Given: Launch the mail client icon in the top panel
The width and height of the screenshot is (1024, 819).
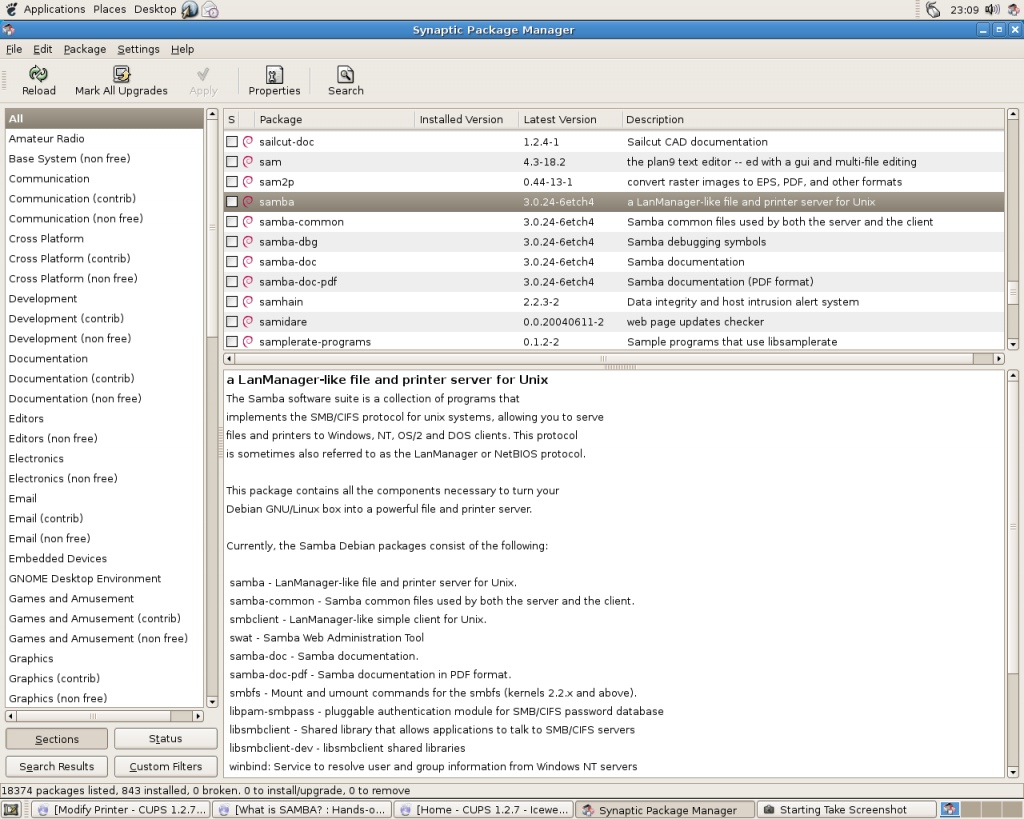Looking at the screenshot, I should (210, 9).
